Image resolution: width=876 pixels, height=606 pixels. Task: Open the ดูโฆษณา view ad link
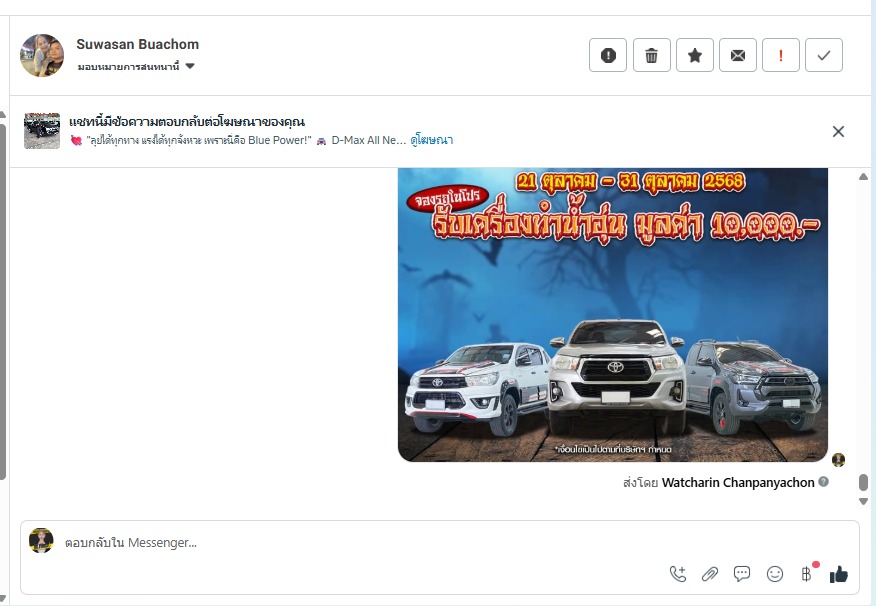click(431, 140)
